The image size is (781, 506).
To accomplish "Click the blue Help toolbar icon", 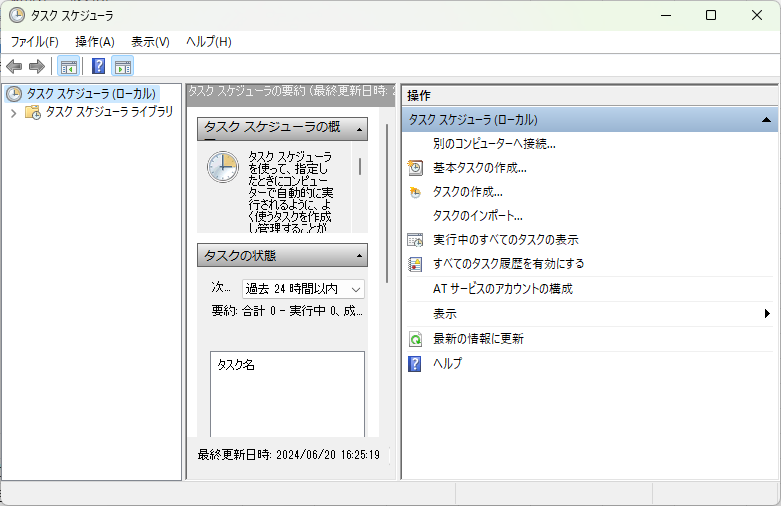I will 98,67.
